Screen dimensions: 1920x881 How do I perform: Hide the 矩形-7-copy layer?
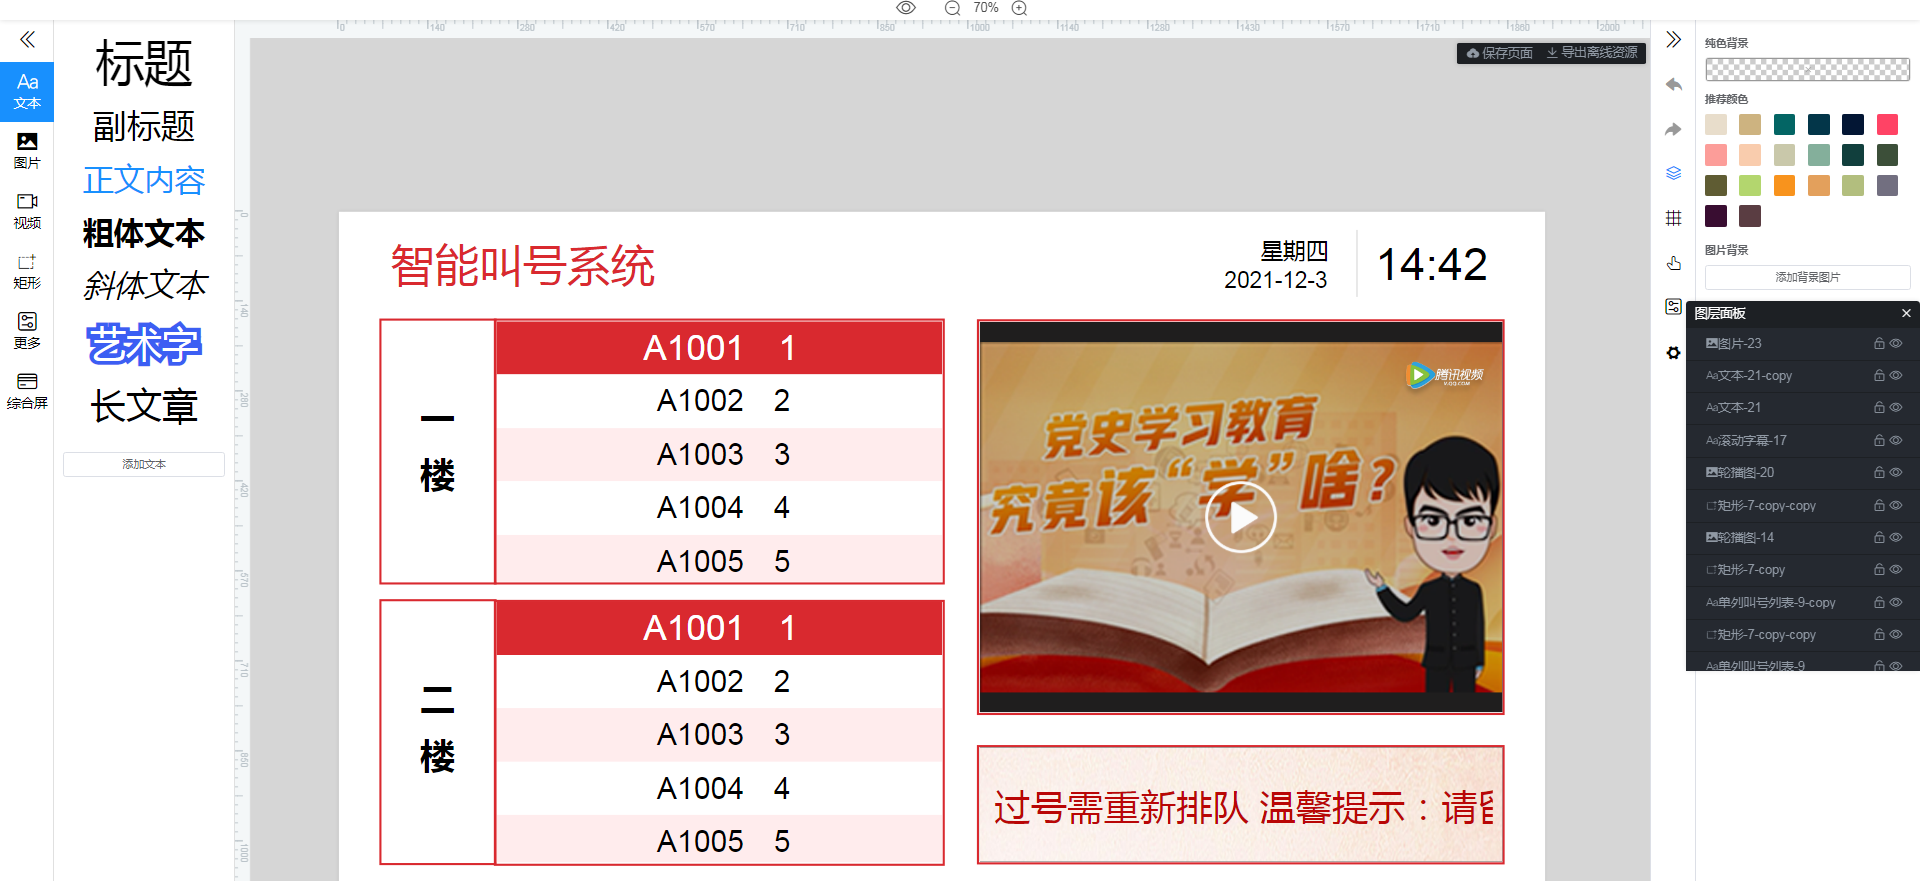point(1895,569)
